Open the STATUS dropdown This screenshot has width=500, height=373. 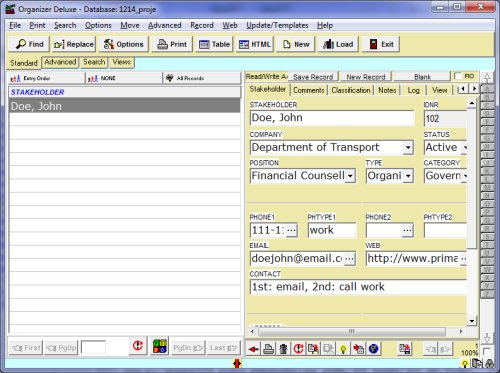click(x=464, y=148)
